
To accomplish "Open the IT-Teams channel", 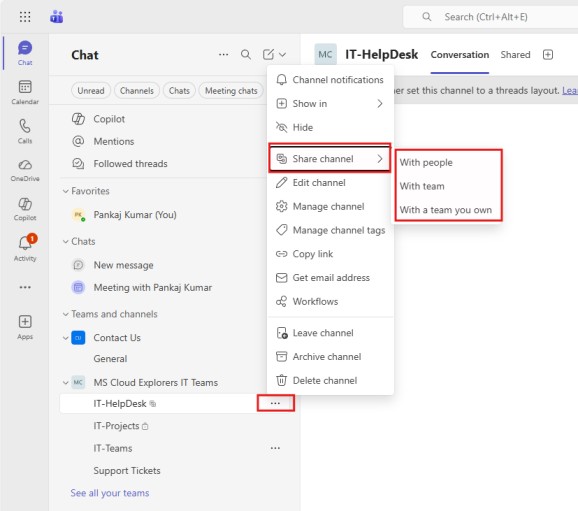I will (113, 448).
